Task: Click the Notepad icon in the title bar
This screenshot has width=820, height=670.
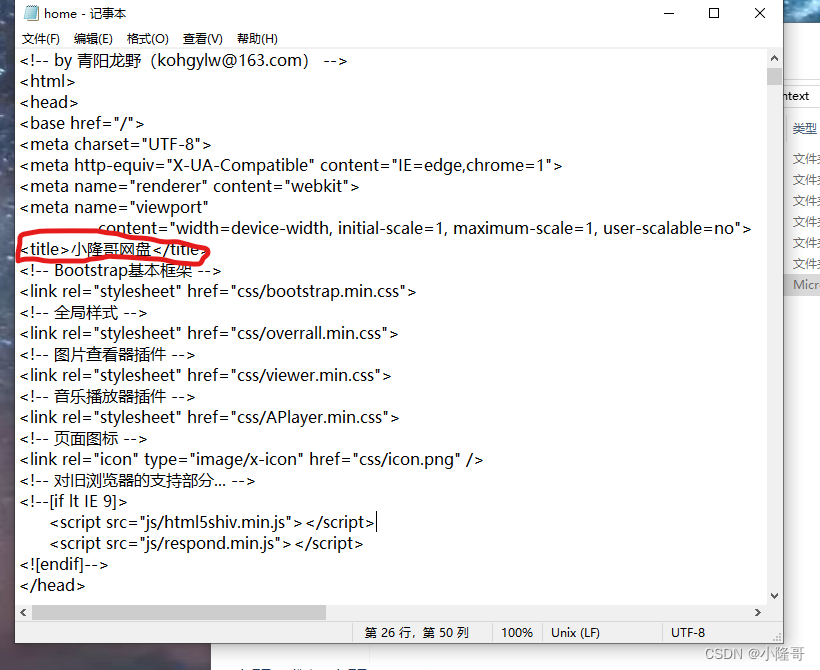Action: pos(31,13)
